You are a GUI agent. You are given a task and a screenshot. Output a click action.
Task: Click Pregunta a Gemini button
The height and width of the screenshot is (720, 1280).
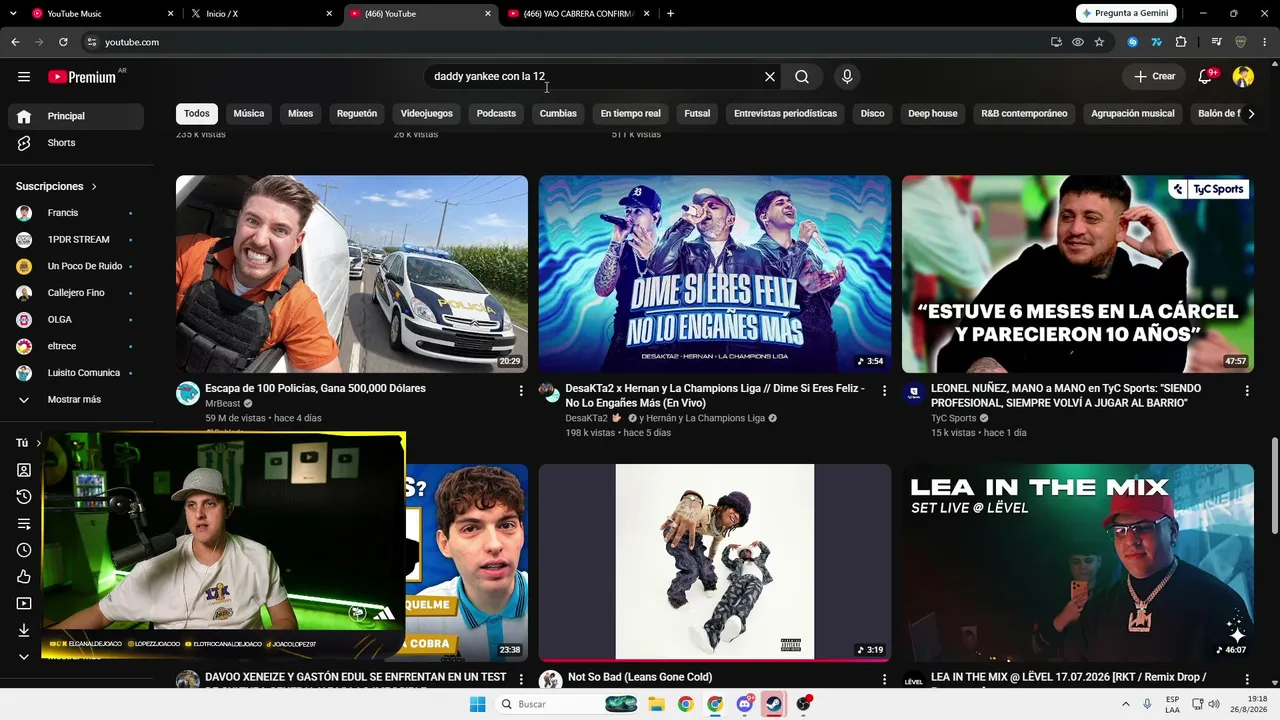(1126, 13)
